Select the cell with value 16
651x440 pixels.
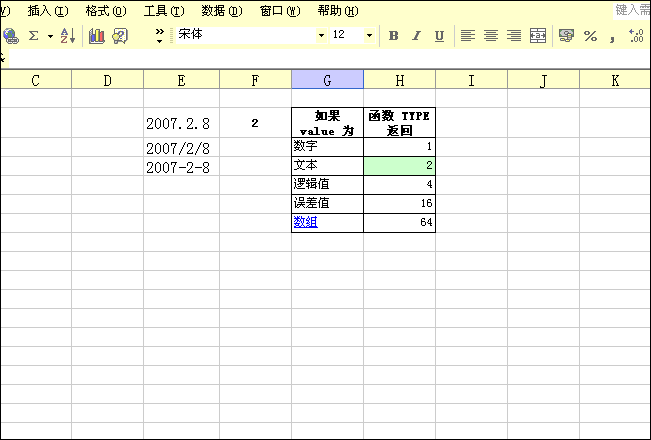coord(399,204)
